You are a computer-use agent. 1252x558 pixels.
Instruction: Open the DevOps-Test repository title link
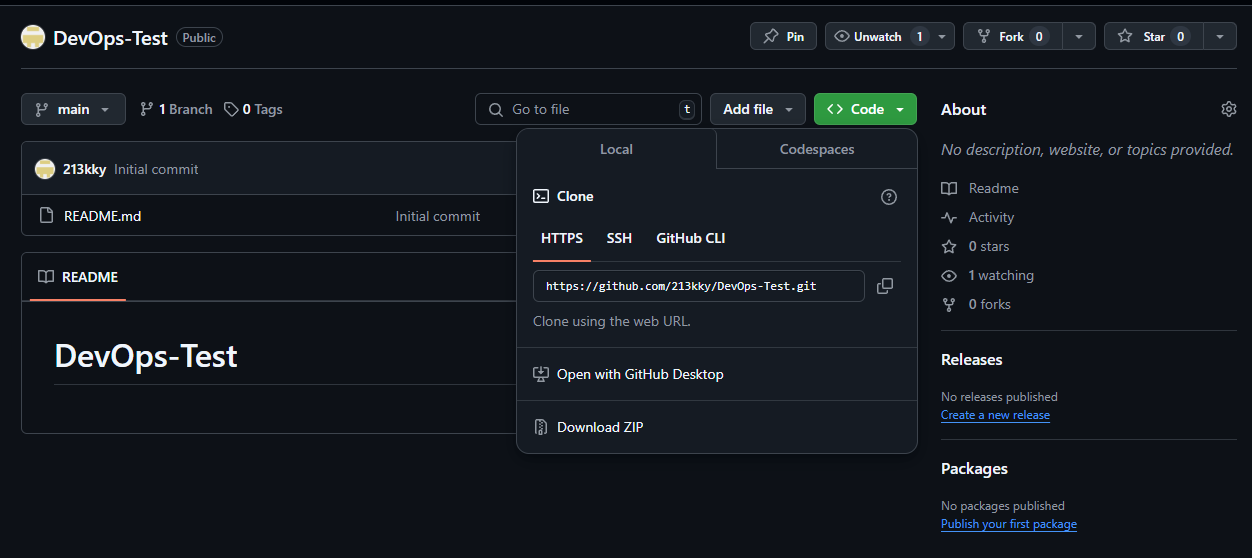(x=111, y=38)
